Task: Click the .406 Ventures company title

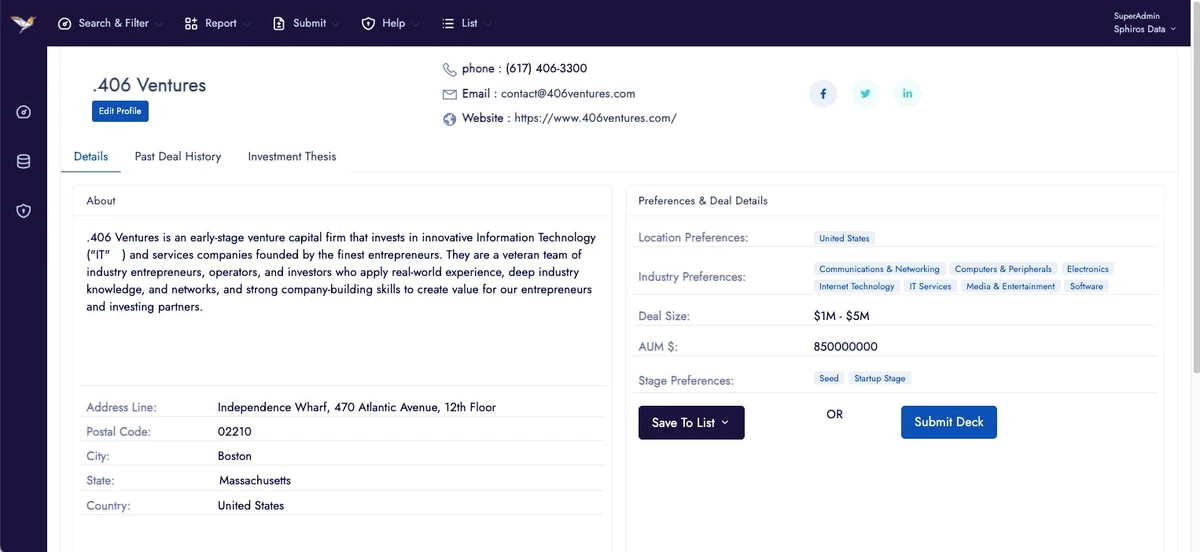Action: [148, 85]
